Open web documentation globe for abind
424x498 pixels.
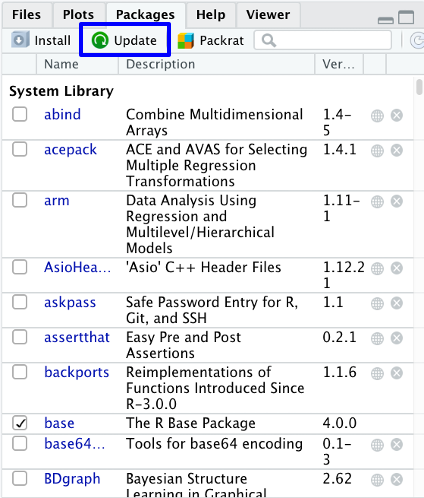point(377,116)
